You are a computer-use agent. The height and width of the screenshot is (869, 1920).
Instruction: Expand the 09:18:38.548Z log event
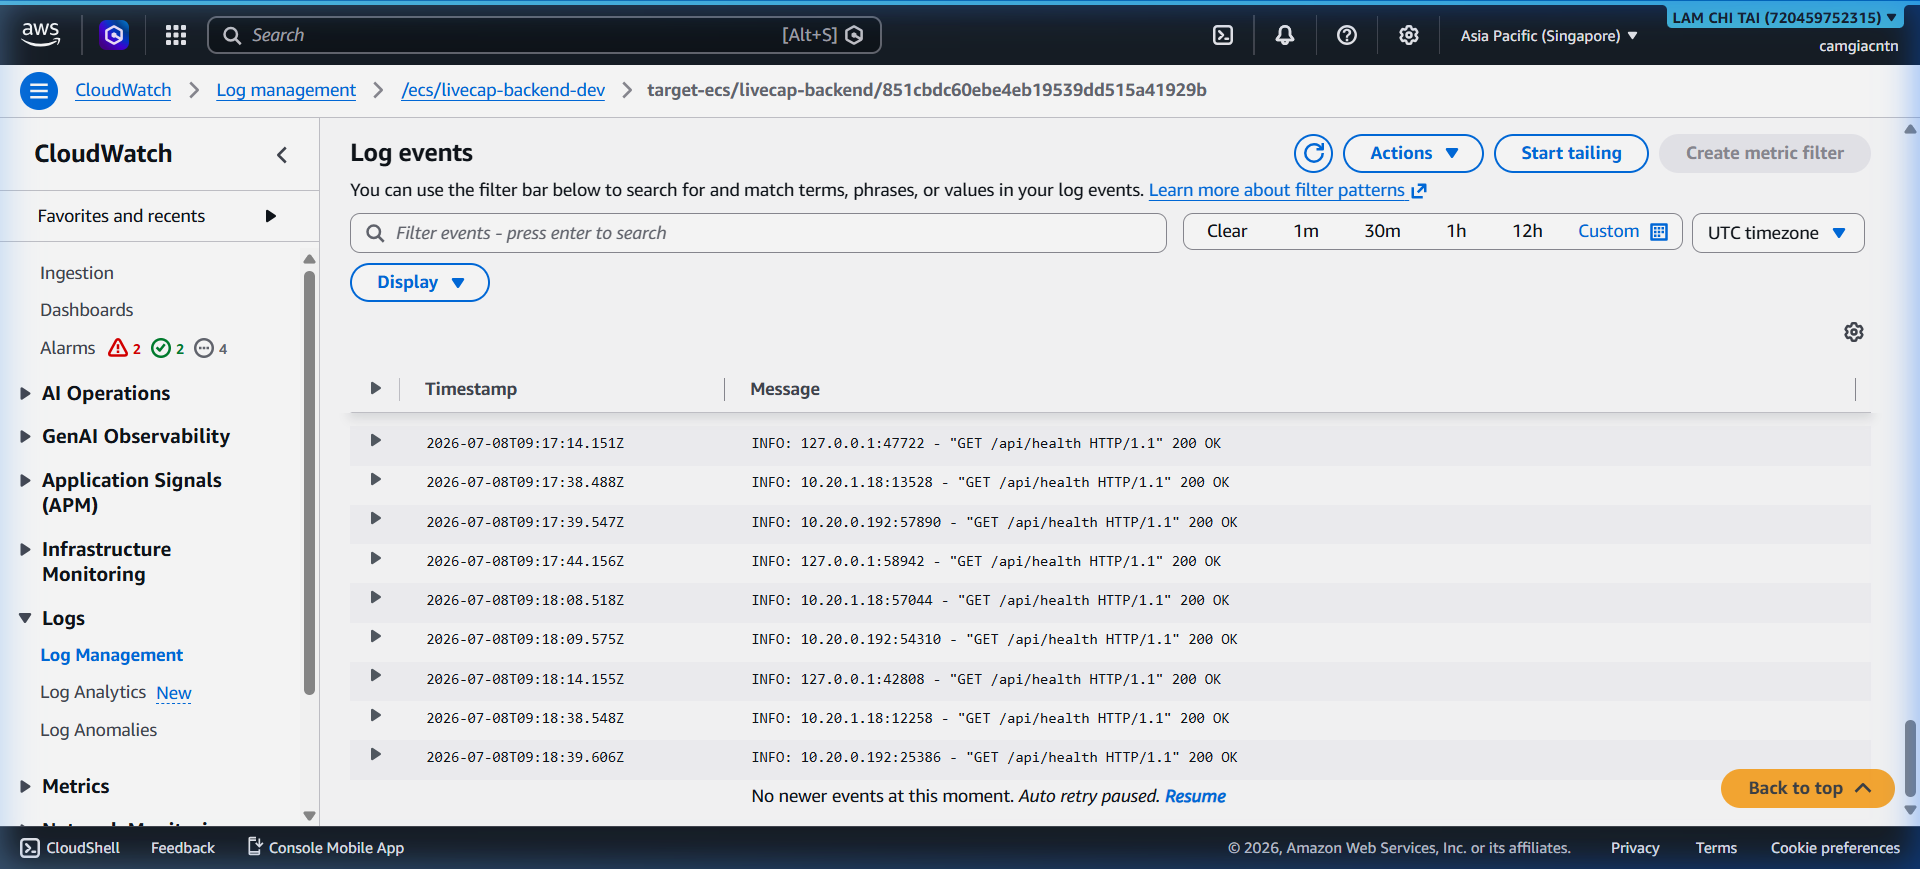[375, 715]
